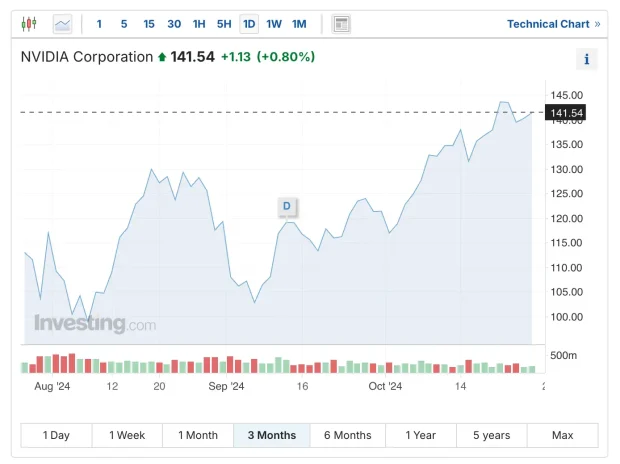View the 5 years range
This screenshot has height=464, width=620.
[x=491, y=435]
